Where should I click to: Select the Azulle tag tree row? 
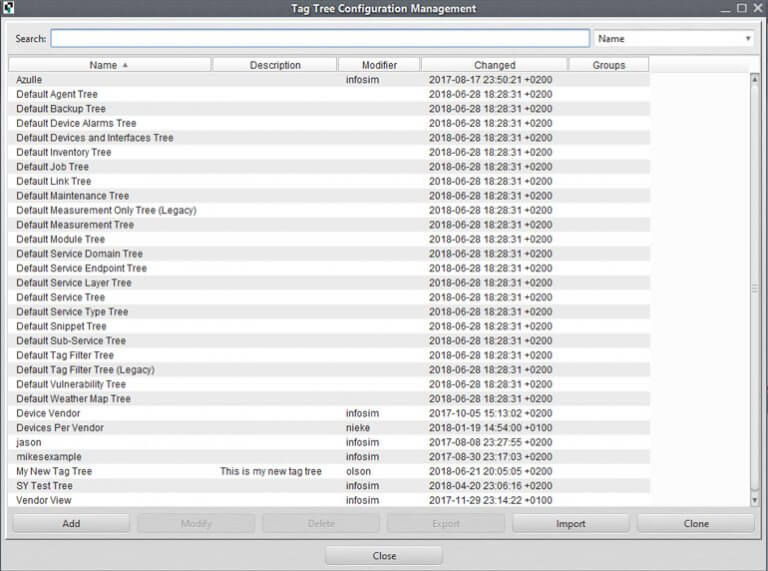coord(30,79)
